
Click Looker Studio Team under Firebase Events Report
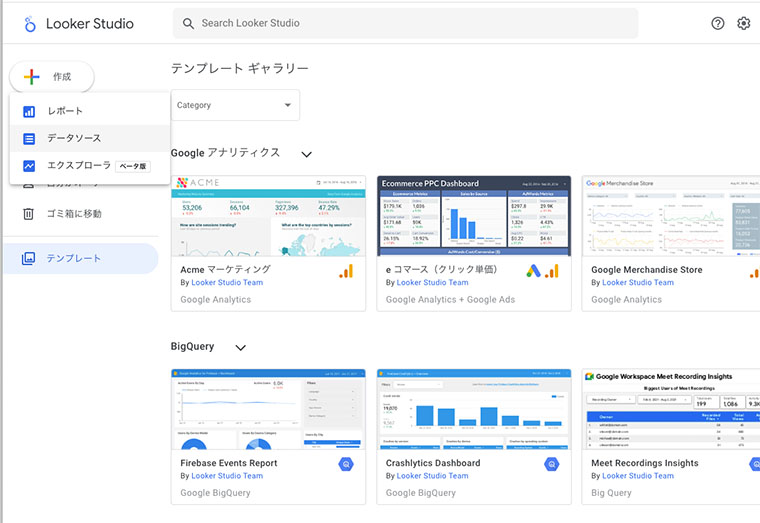tap(227, 476)
